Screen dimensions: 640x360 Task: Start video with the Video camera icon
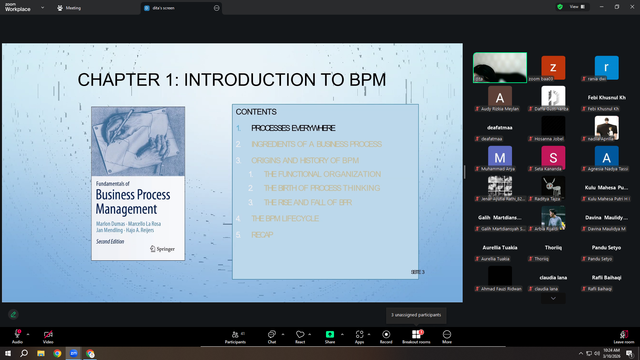click(48, 334)
